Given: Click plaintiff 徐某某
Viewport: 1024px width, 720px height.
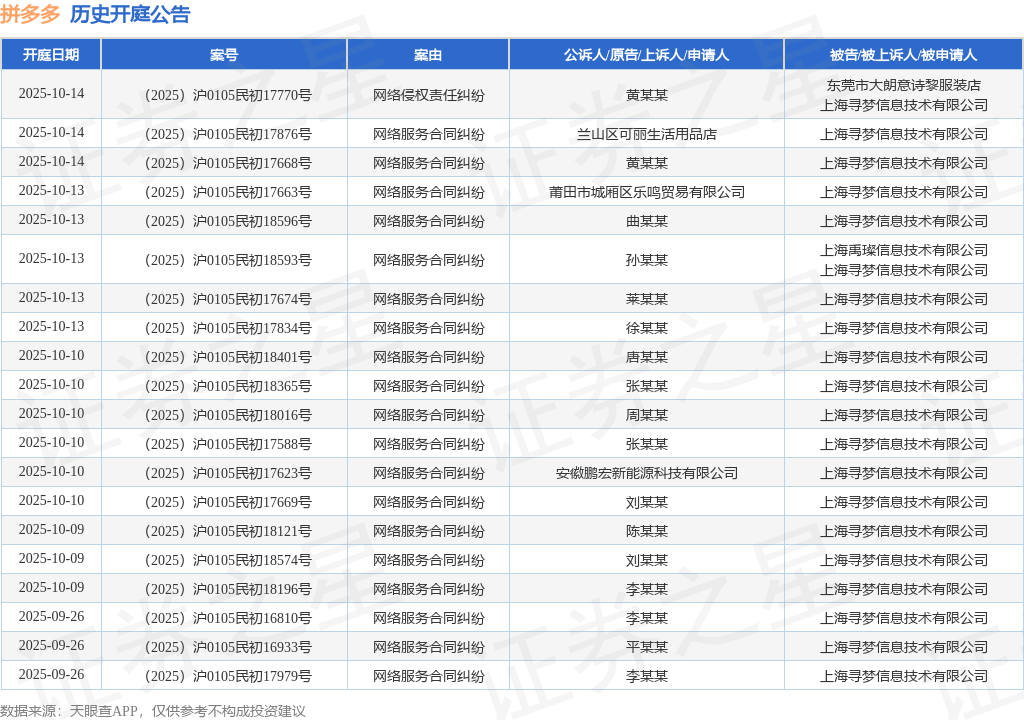Looking at the screenshot, I should [647, 329].
